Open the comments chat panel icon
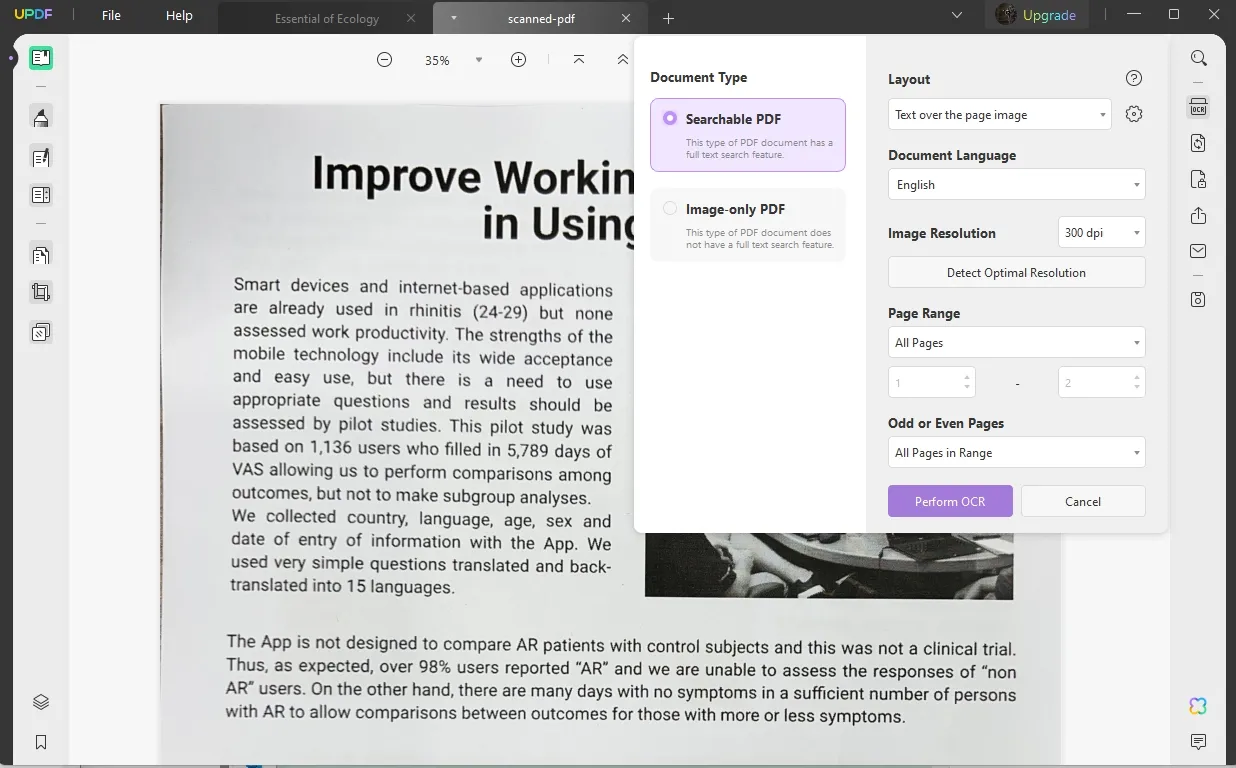1236x768 pixels. click(x=1198, y=742)
